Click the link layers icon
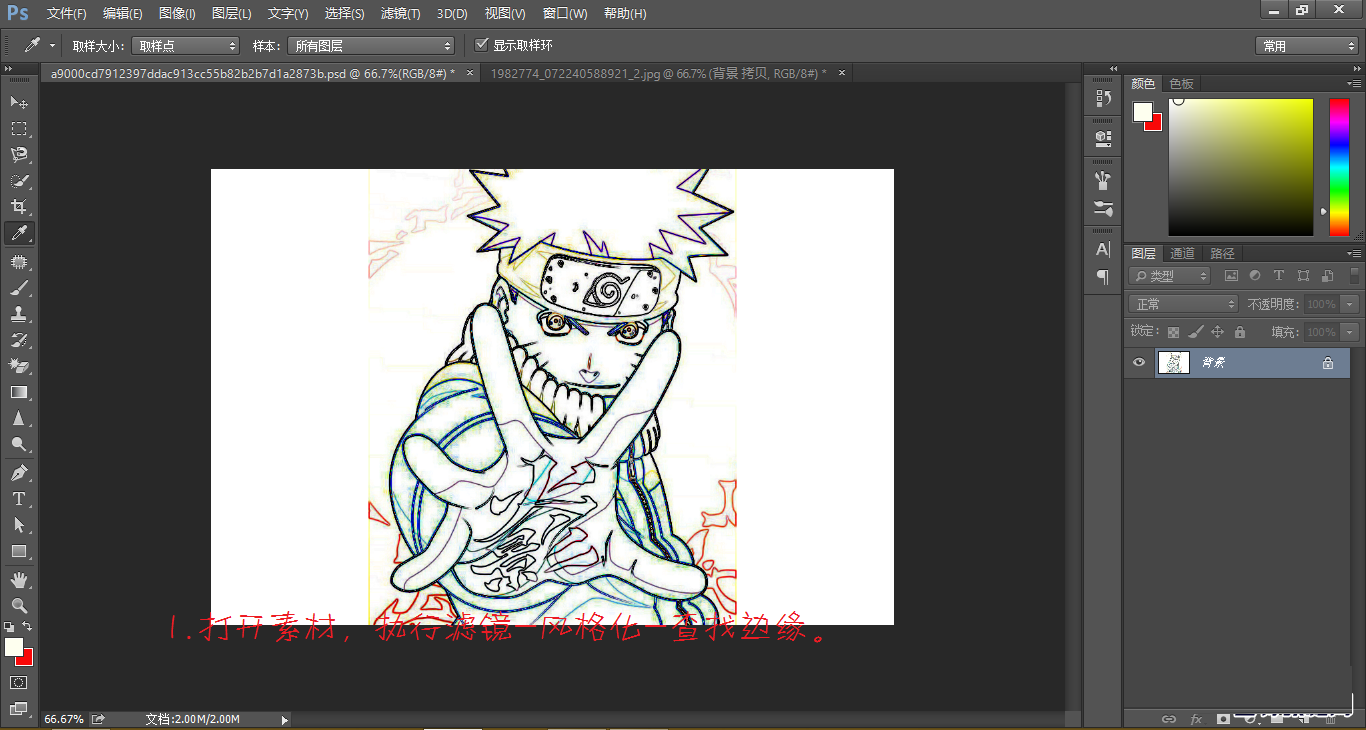The image size is (1366, 730). (x=1168, y=718)
